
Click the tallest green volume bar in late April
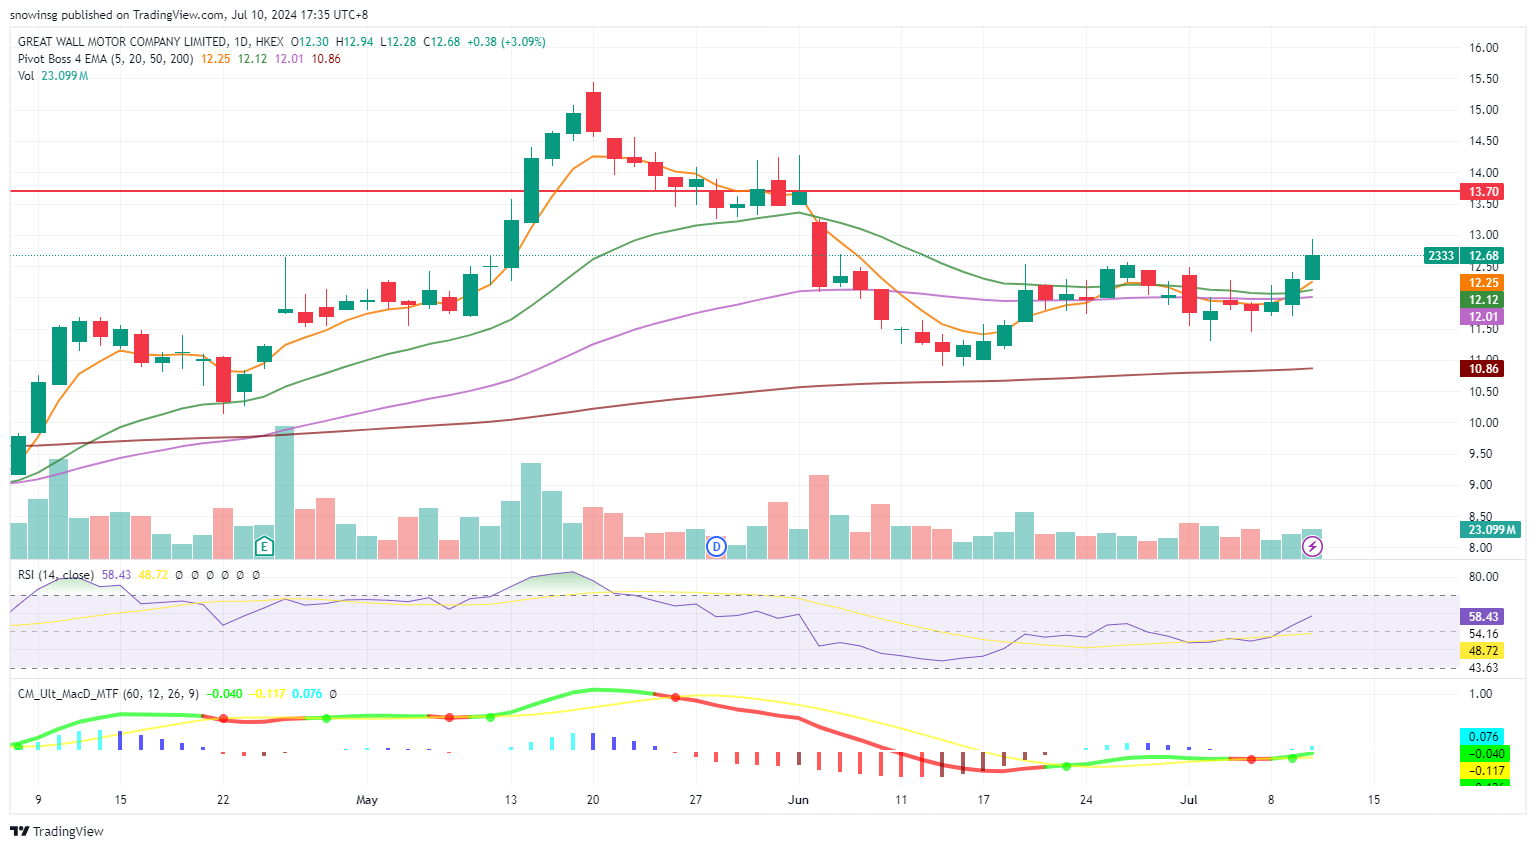(284, 492)
